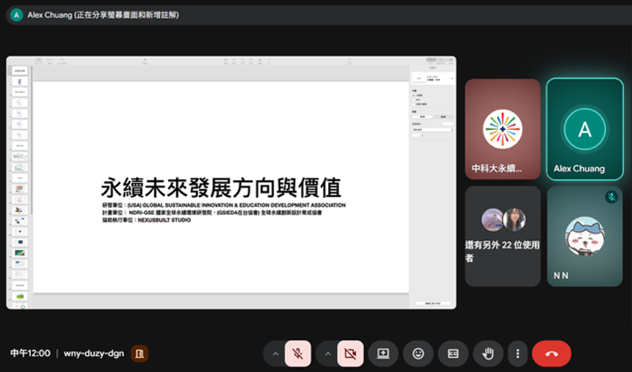Click first slide thumbnail in shared sidebar

coord(20,71)
